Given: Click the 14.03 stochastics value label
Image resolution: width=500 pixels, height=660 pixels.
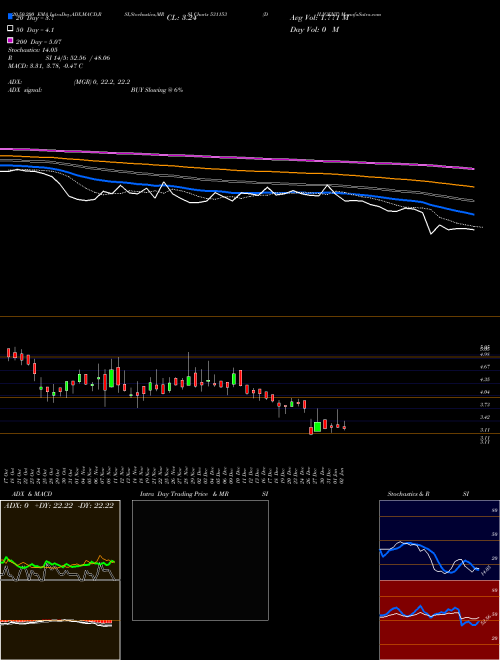Looking at the screenshot, I should point(485,571).
